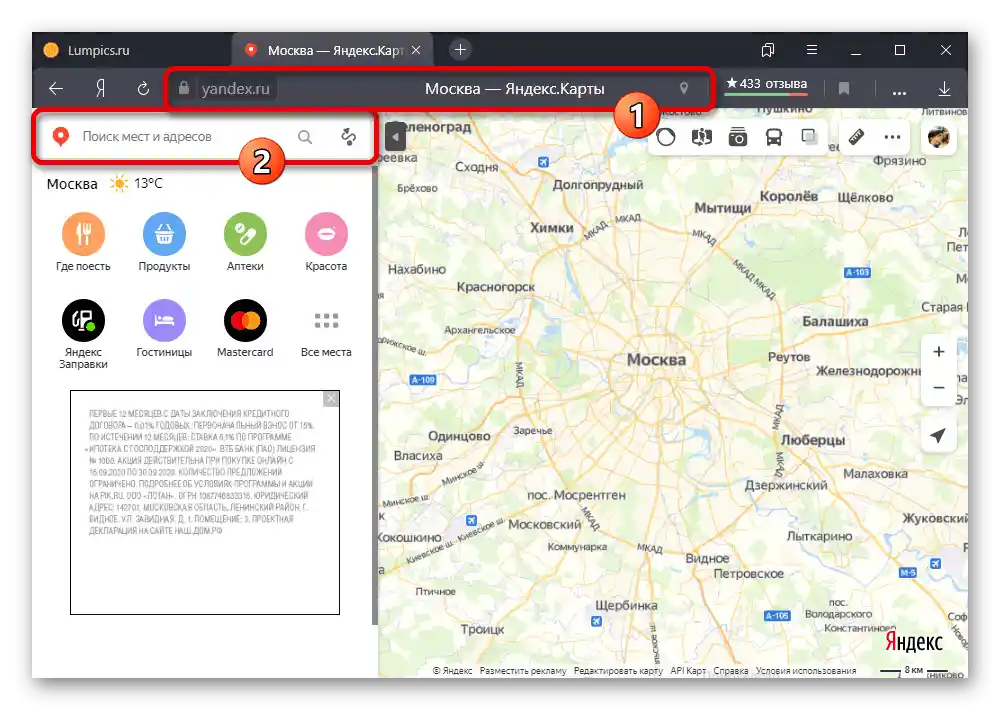1000x710 pixels.
Task: Open the user profile avatar
Action: coord(938,137)
